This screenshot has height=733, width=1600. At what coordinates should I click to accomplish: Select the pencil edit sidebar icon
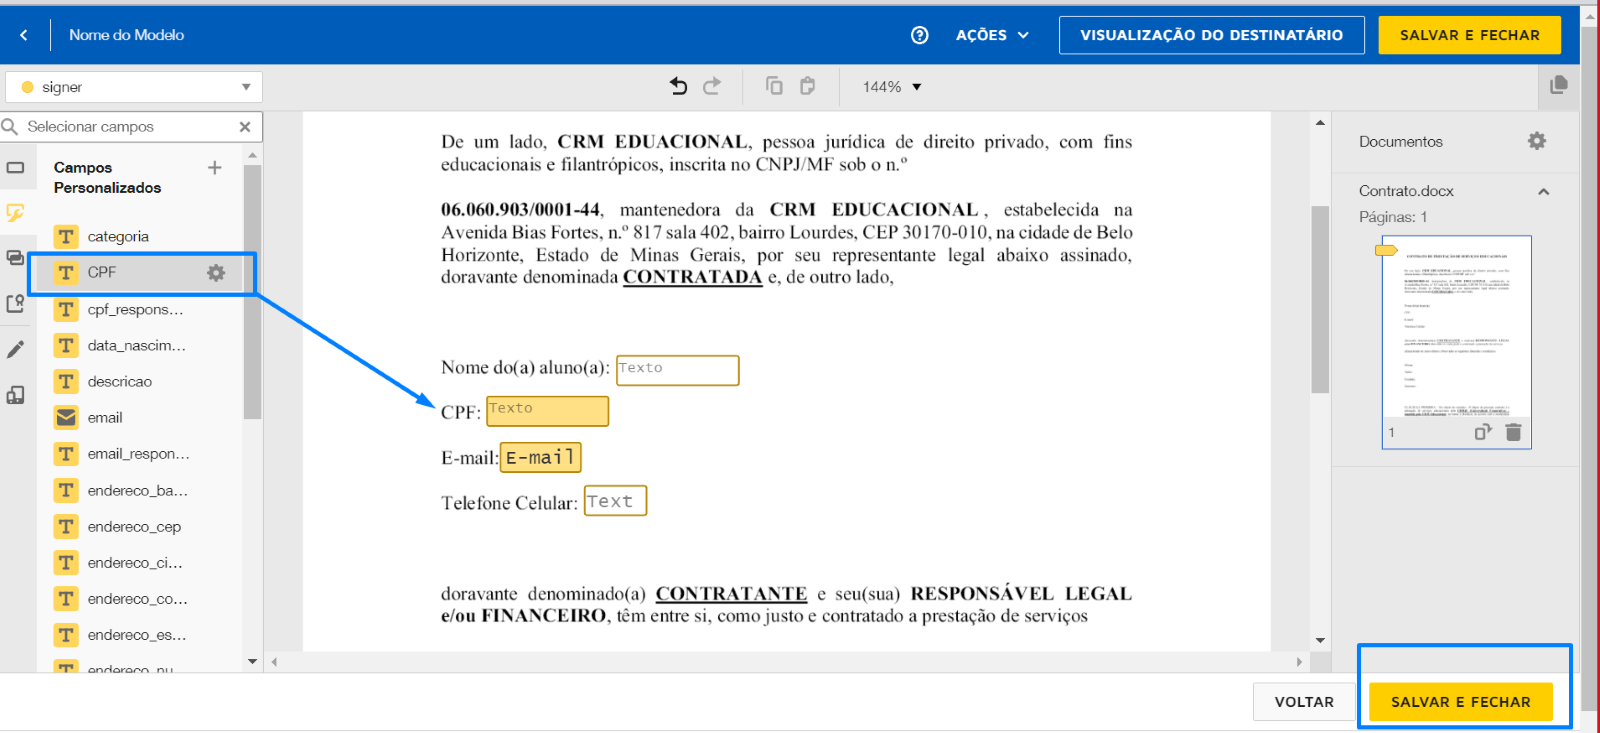15,349
